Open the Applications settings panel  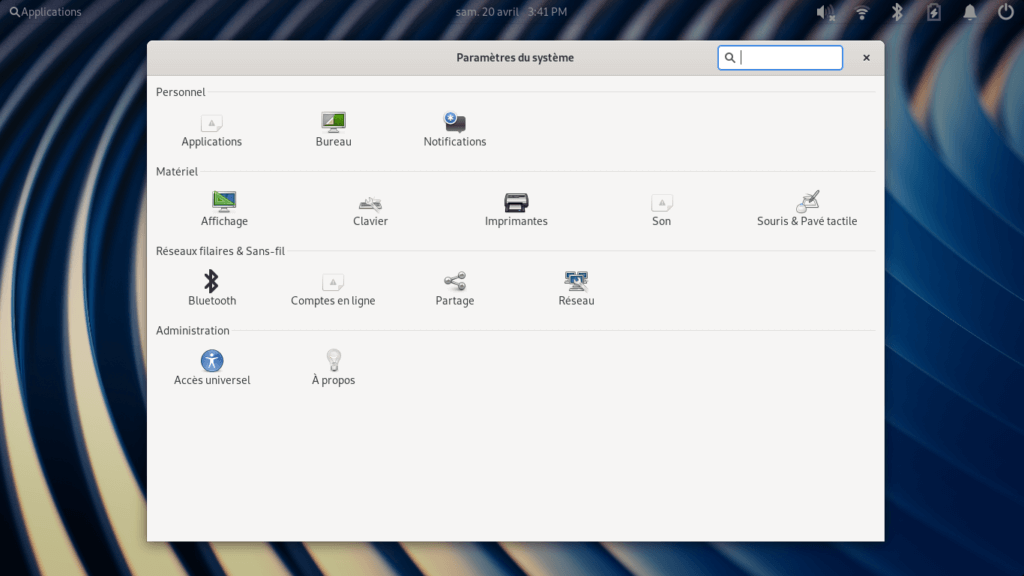(211, 131)
